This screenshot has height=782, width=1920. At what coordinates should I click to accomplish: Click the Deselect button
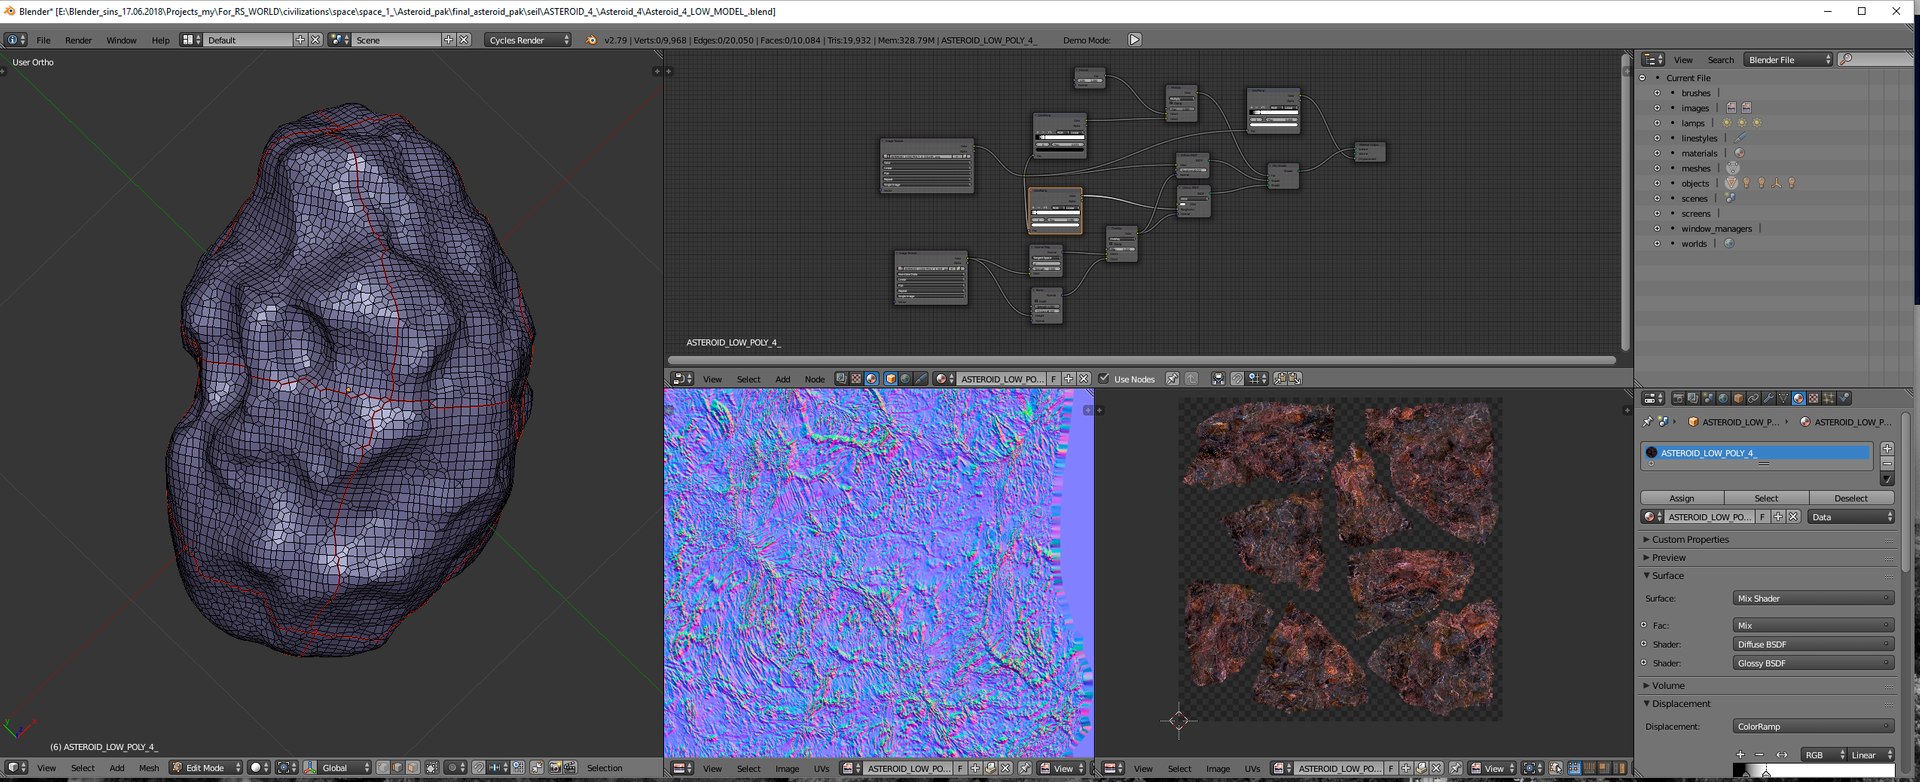coord(1851,498)
